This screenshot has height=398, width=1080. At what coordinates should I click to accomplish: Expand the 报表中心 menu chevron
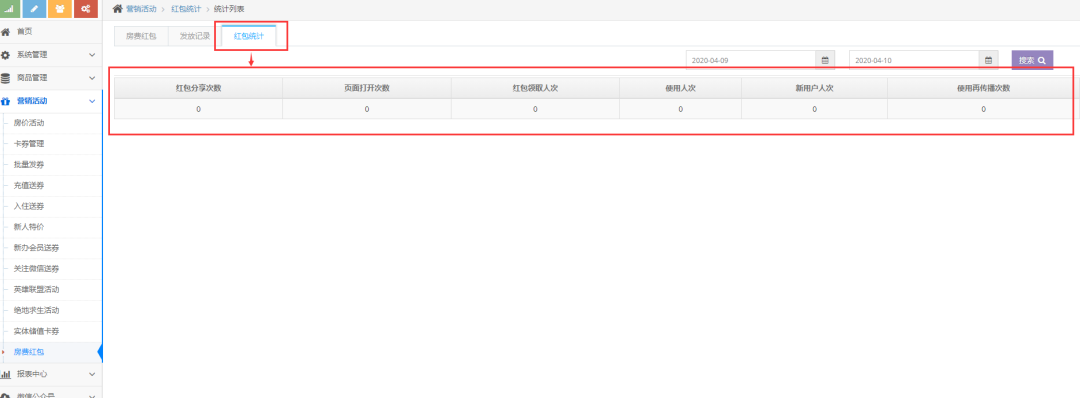click(92, 375)
